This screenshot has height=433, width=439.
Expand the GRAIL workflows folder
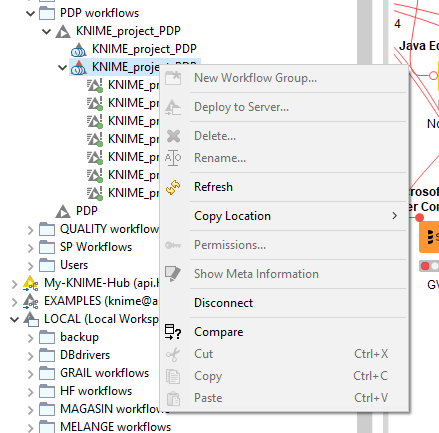coord(30,374)
